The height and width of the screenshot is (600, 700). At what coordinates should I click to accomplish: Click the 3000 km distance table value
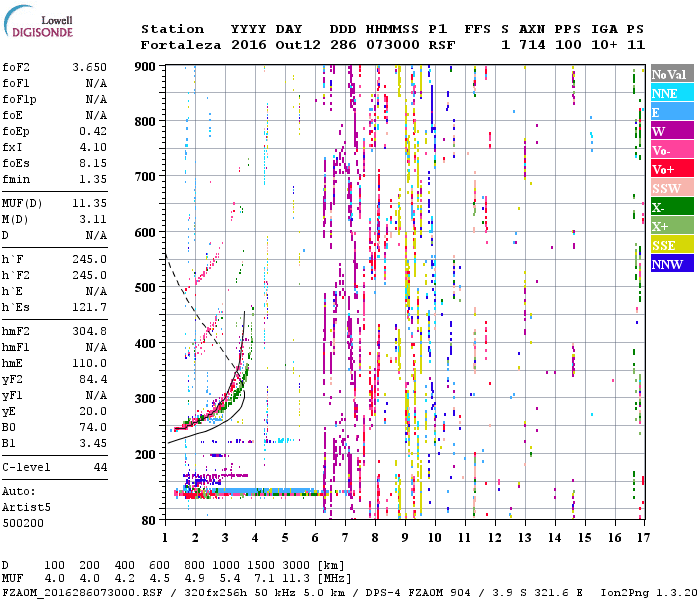click(296, 566)
